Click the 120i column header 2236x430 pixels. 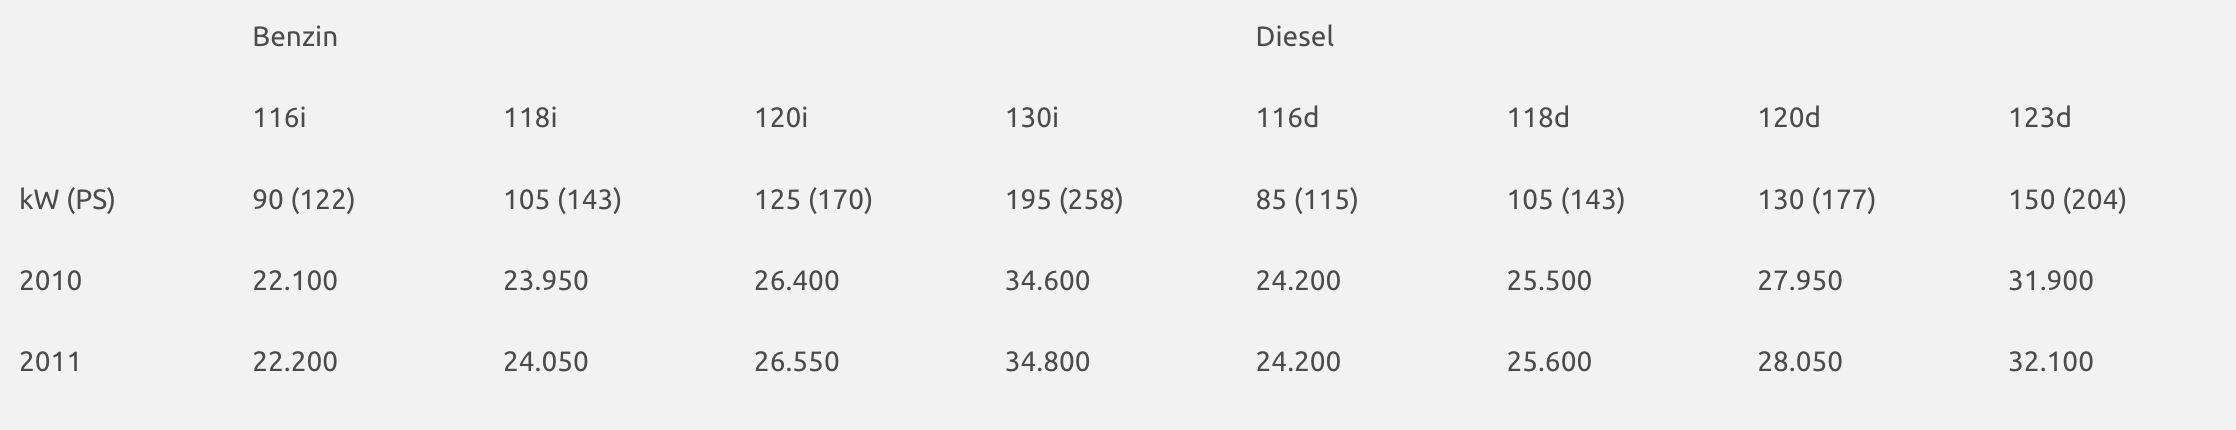(x=781, y=118)
